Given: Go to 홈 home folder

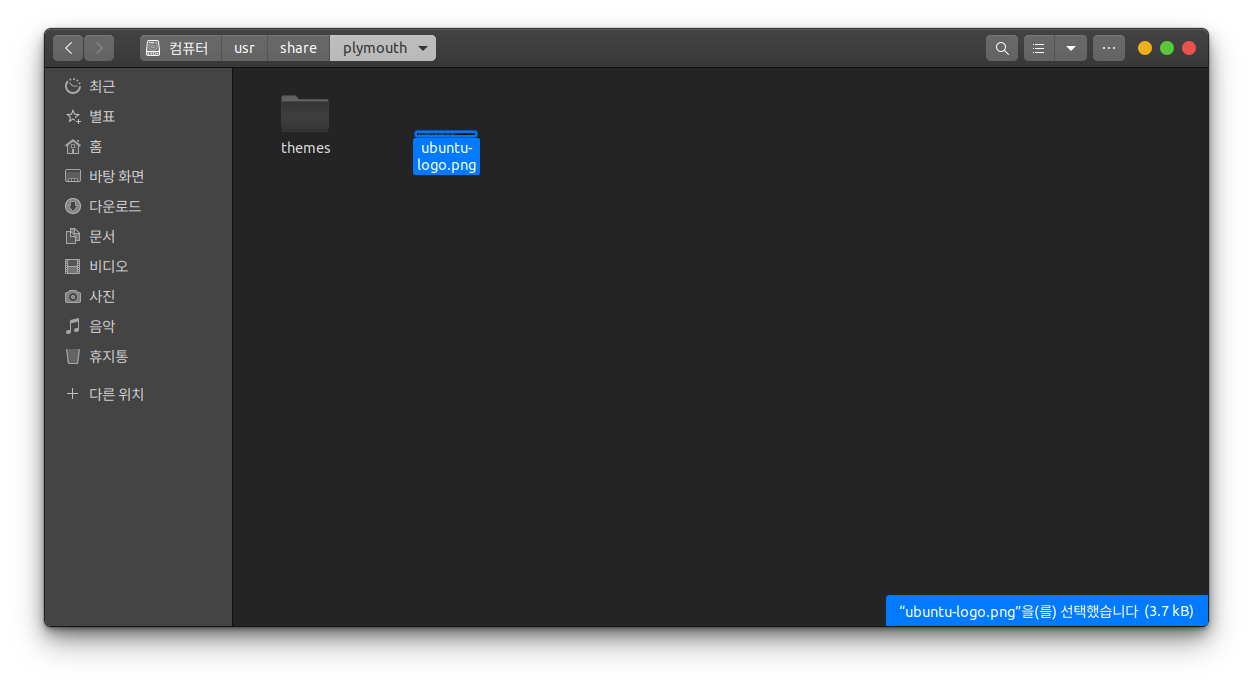Looking at the screenshot, I should click(95, 146).
